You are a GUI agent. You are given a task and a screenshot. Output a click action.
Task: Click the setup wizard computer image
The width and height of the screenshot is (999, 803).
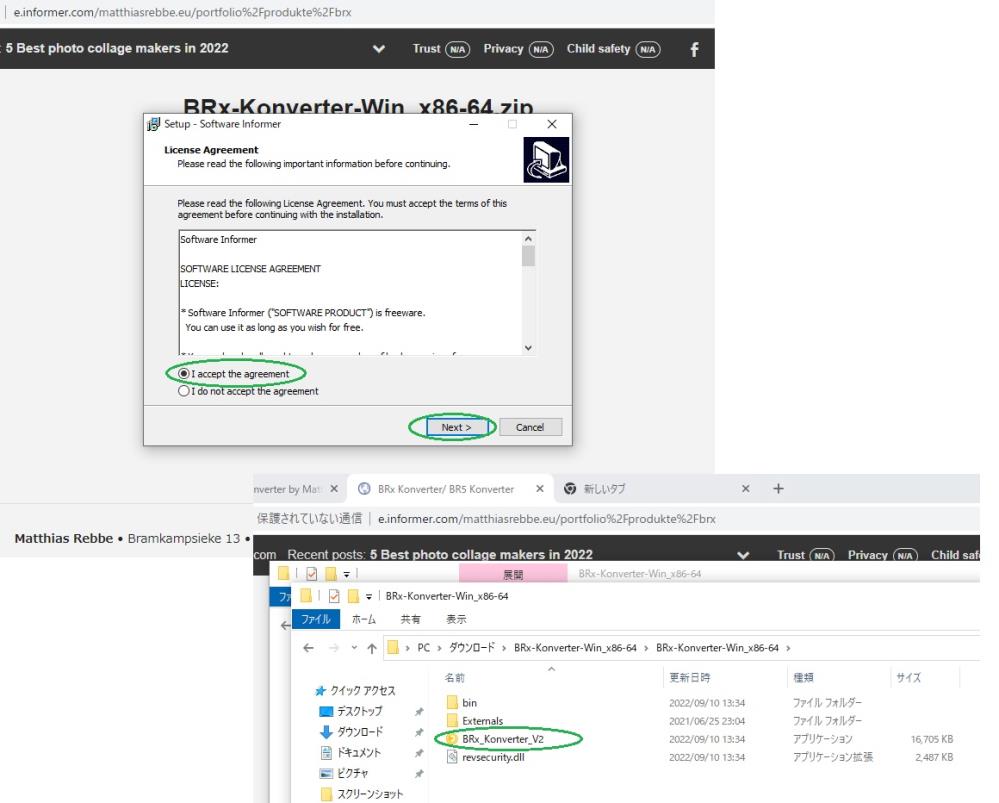click(x=546, y=160)
